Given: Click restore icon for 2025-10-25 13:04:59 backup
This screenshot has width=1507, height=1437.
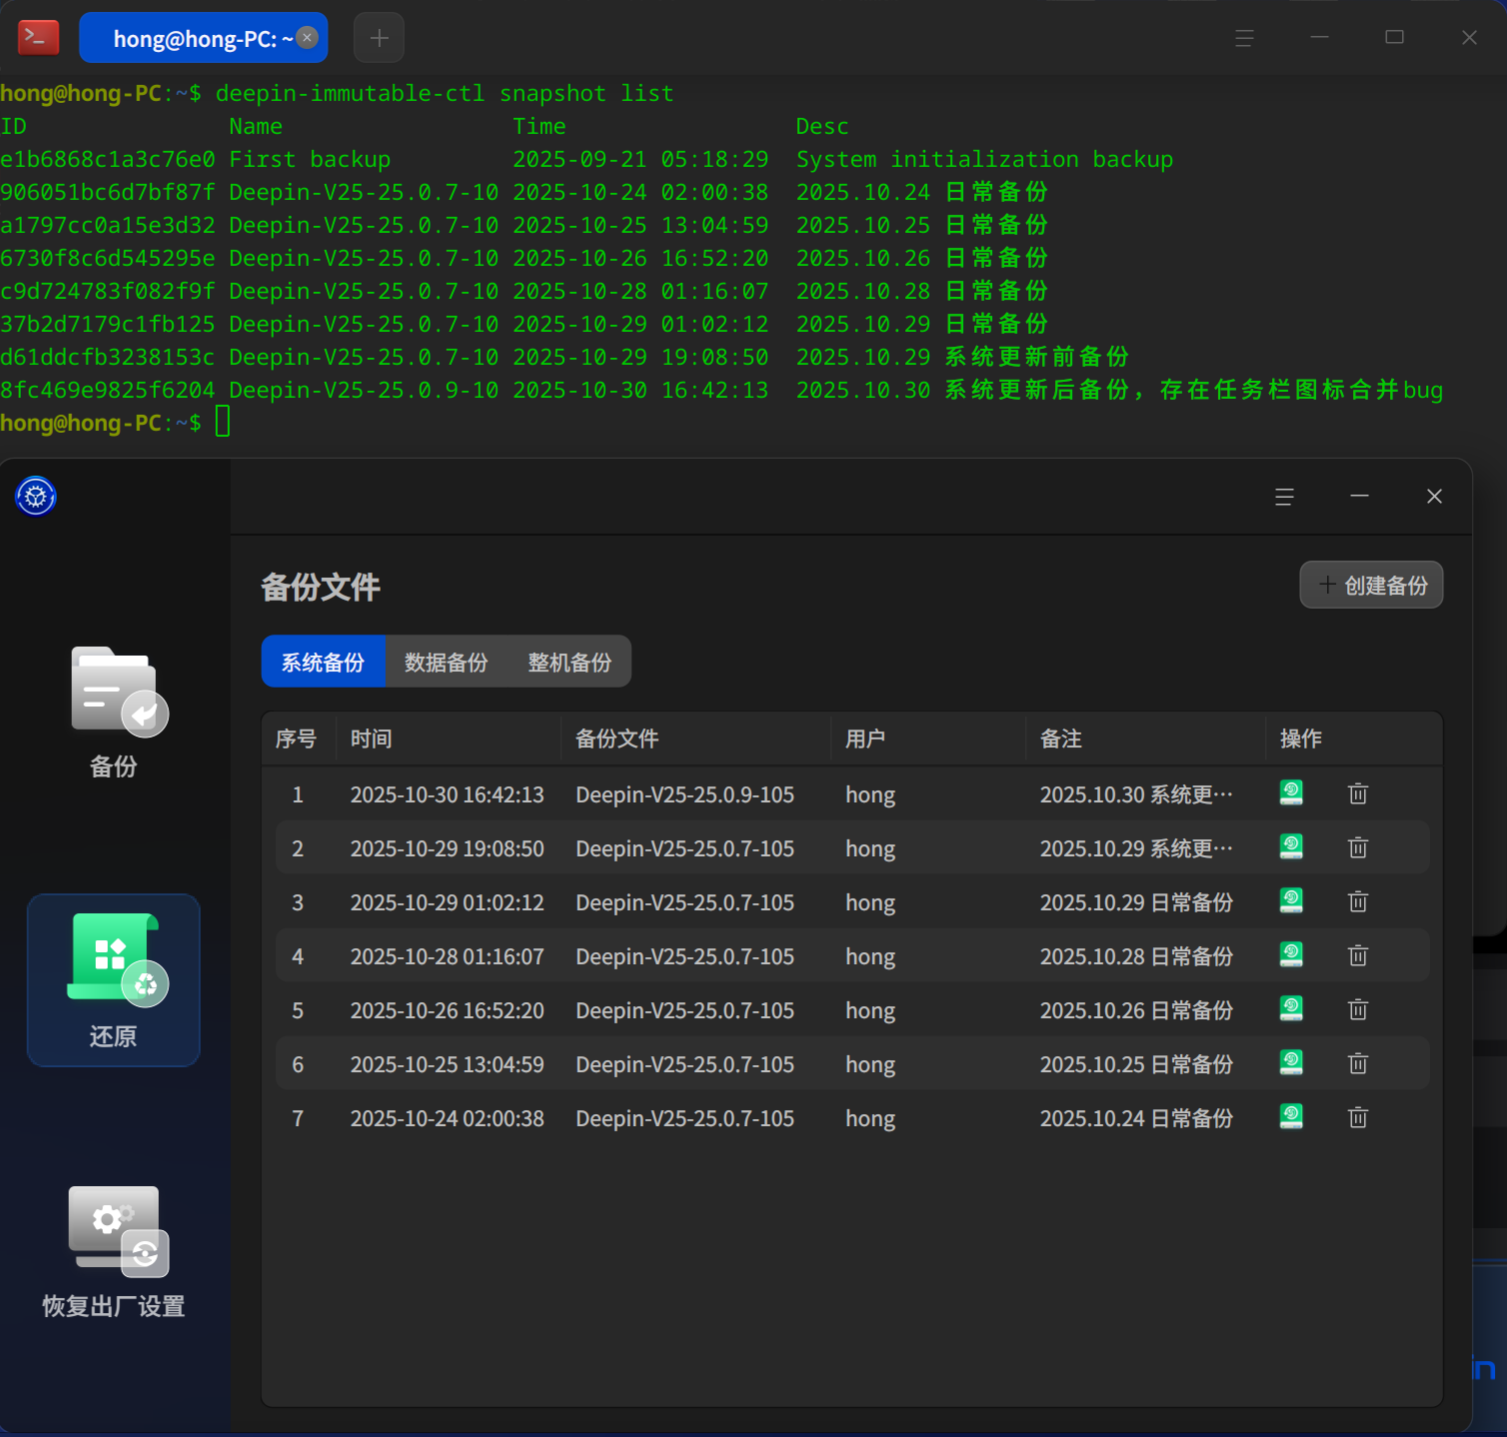Looking at the screenshot, I should pyautogui.click(x=1291, y=1063).
